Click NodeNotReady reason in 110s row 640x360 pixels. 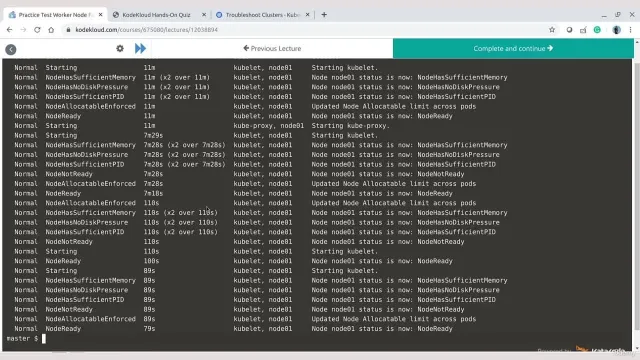pyautogui.click(x=69, y=242)
